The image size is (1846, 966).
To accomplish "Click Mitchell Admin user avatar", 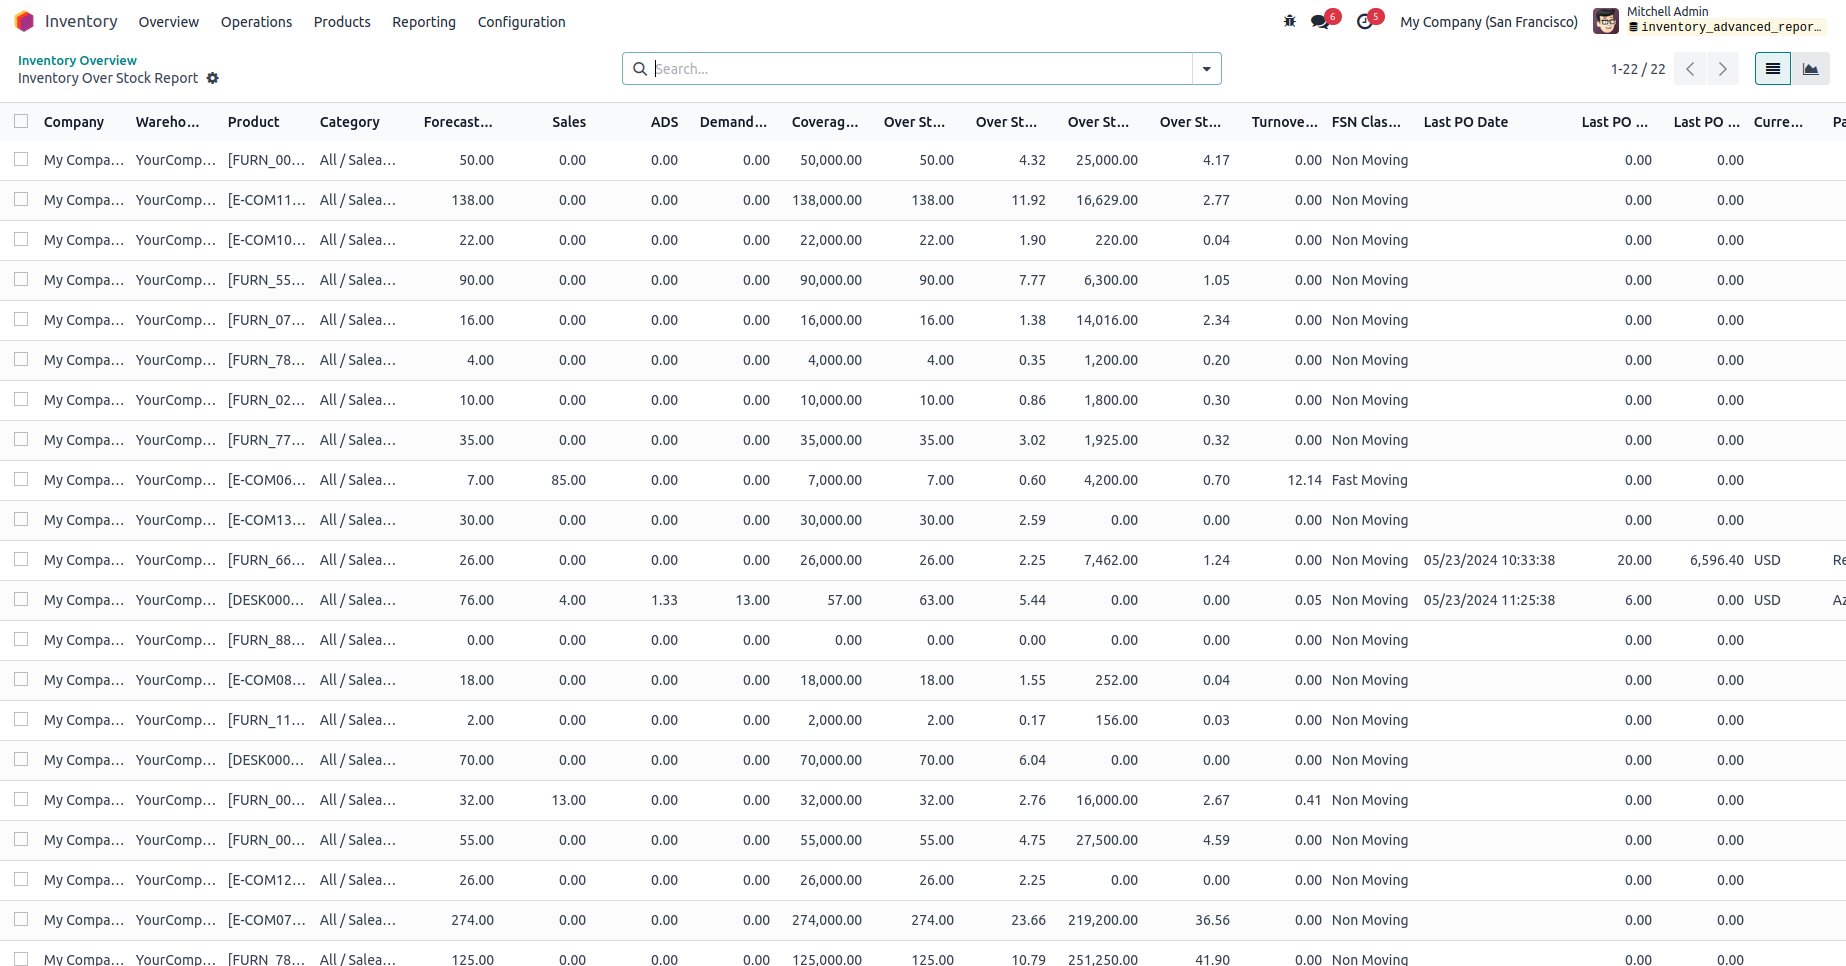I will (1605, 21).
